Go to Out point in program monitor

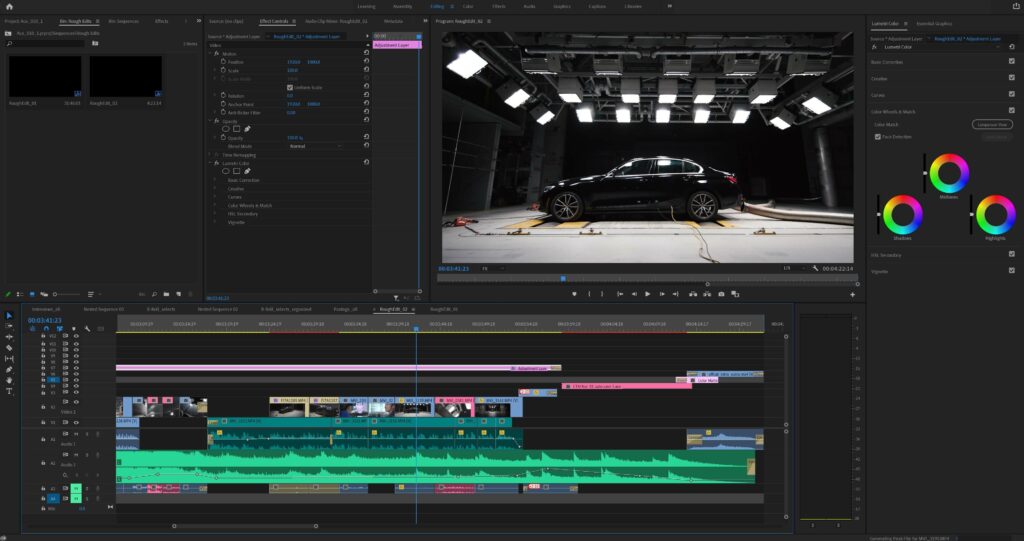point(675,294)
